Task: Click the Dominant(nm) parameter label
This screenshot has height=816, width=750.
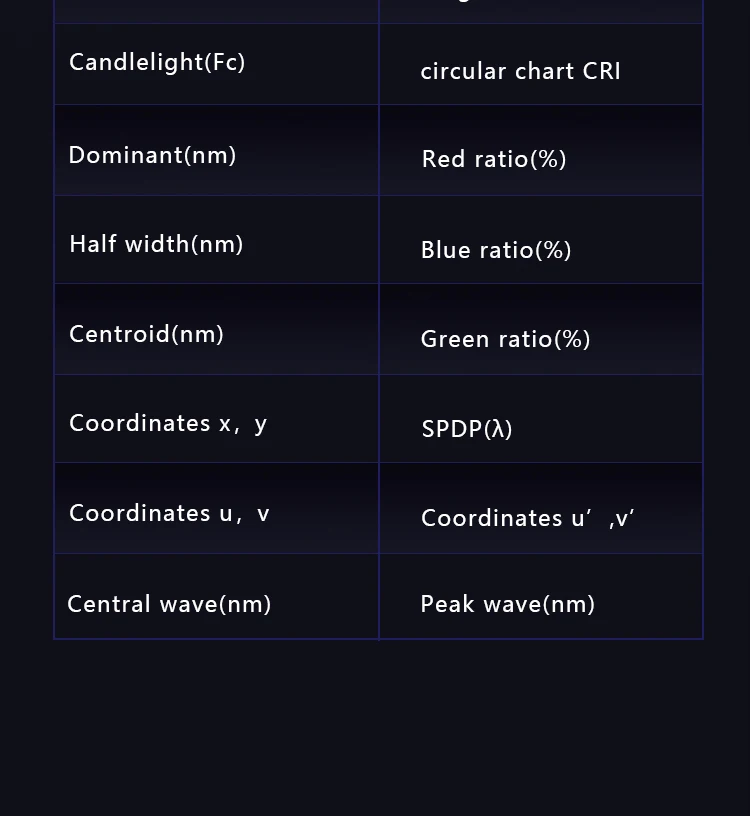Action: click(x=152, y=155)
